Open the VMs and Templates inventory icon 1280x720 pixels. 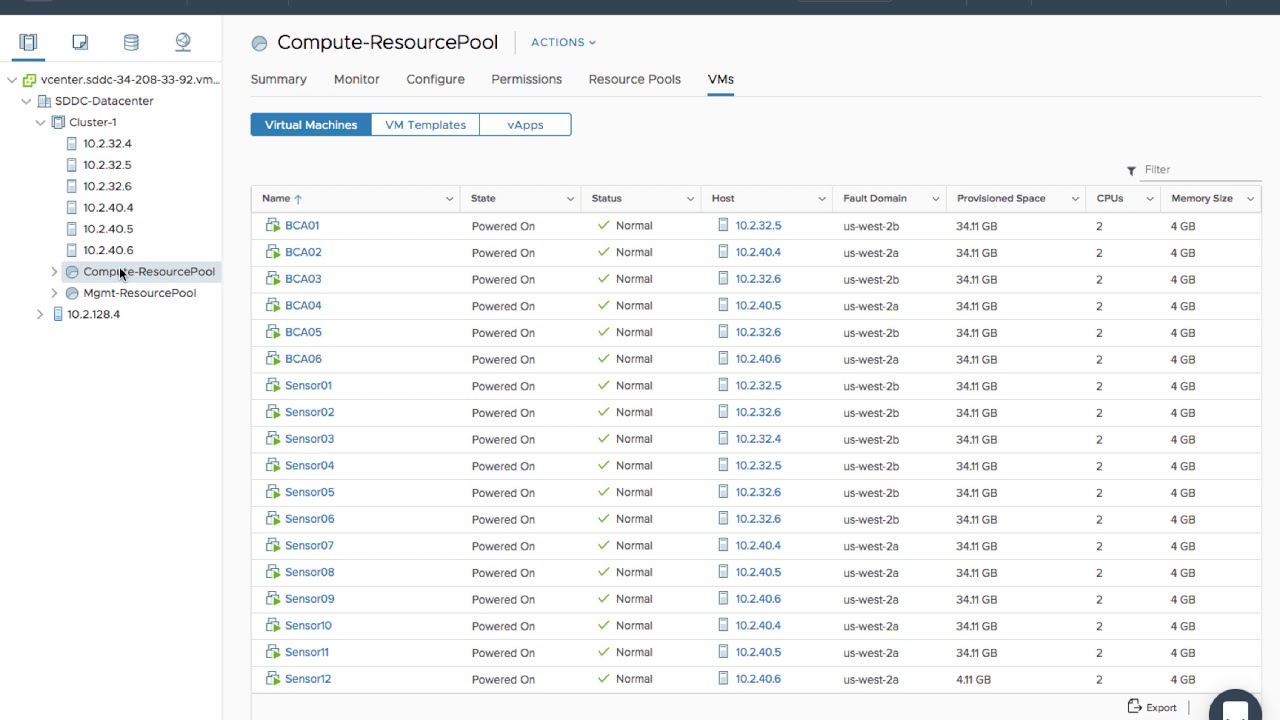[80, 42]
